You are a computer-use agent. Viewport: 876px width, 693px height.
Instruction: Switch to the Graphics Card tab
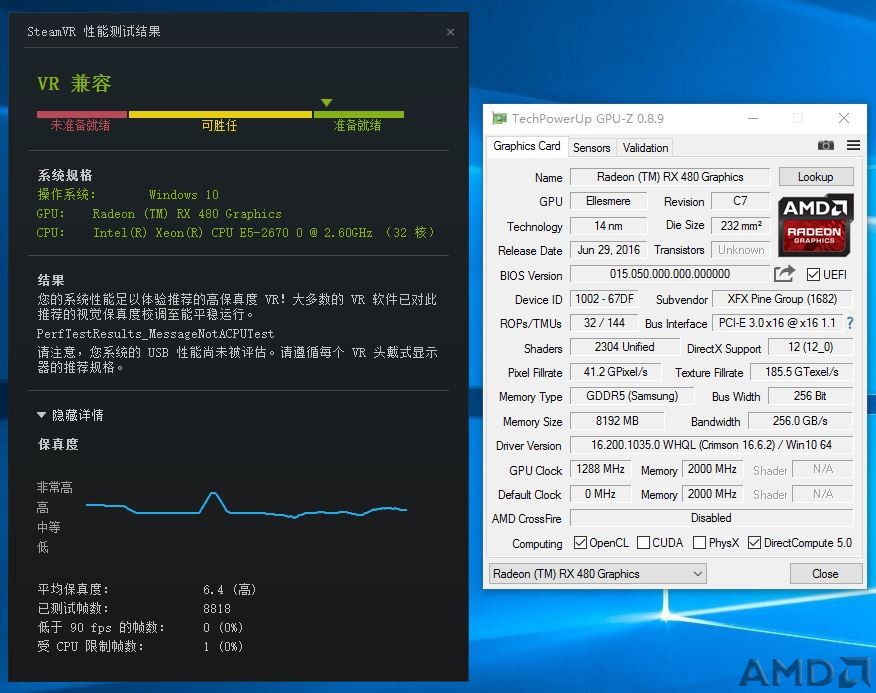coord(526,146)
